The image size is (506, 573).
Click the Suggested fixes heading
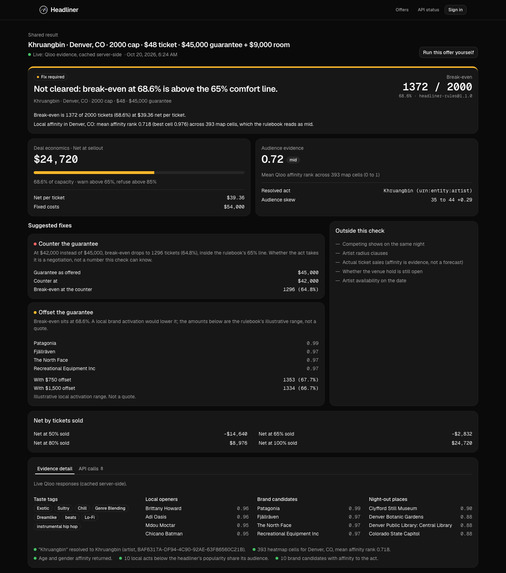50,225
